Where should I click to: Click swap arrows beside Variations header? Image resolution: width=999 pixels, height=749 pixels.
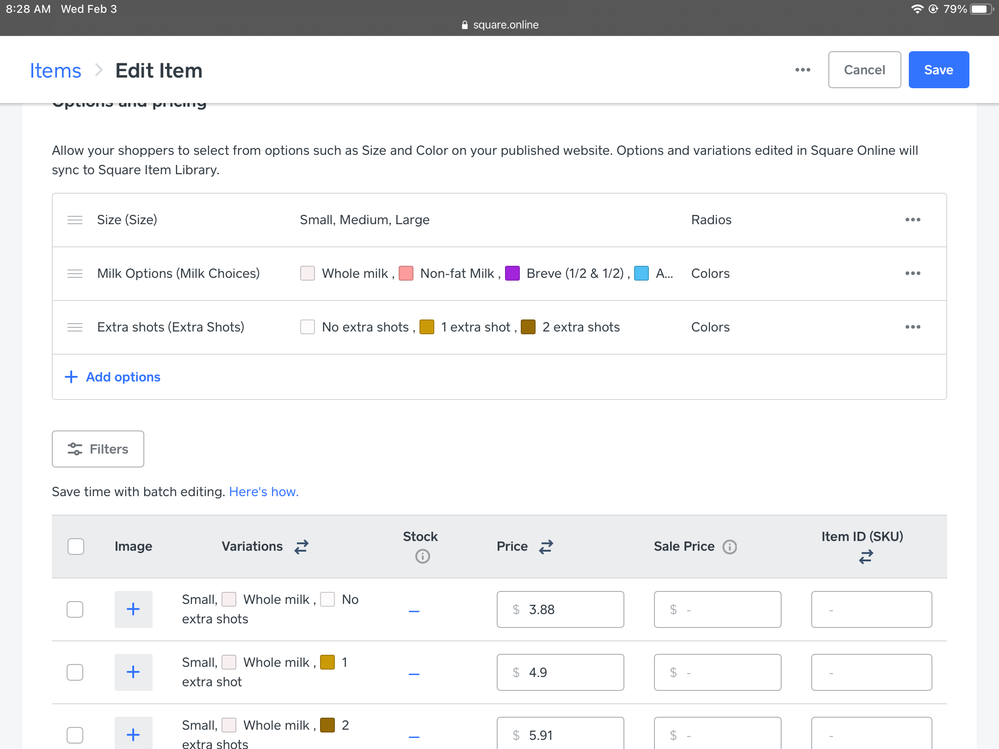(301, 547)
